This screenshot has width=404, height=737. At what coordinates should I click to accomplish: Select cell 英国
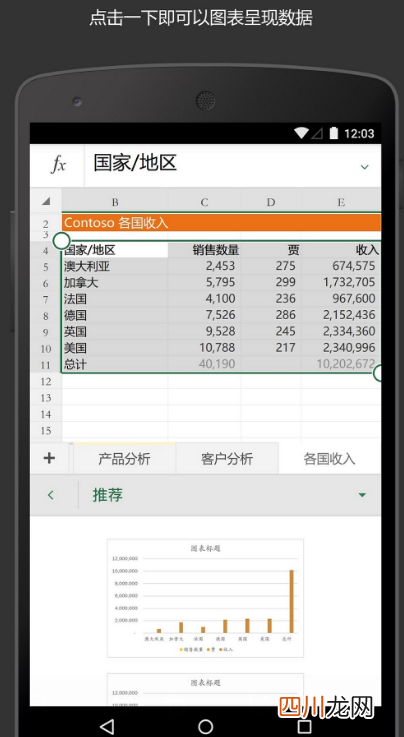(115, 331)
